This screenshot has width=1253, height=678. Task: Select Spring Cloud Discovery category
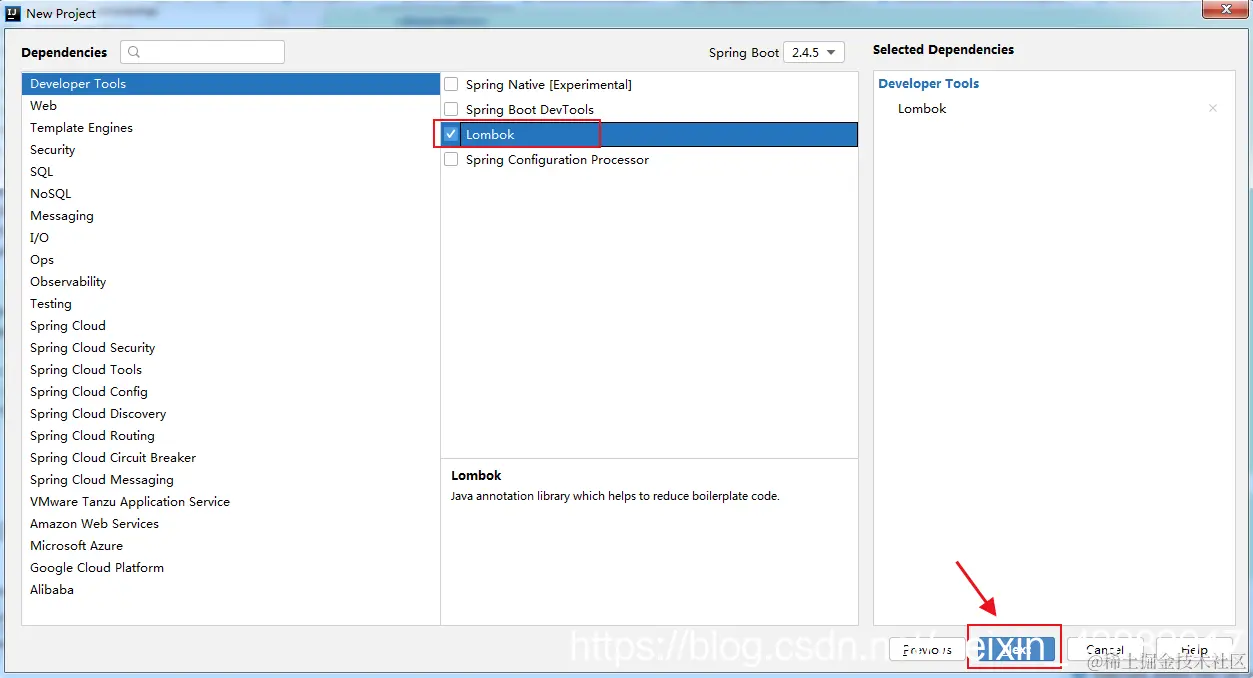click(231, 414)
